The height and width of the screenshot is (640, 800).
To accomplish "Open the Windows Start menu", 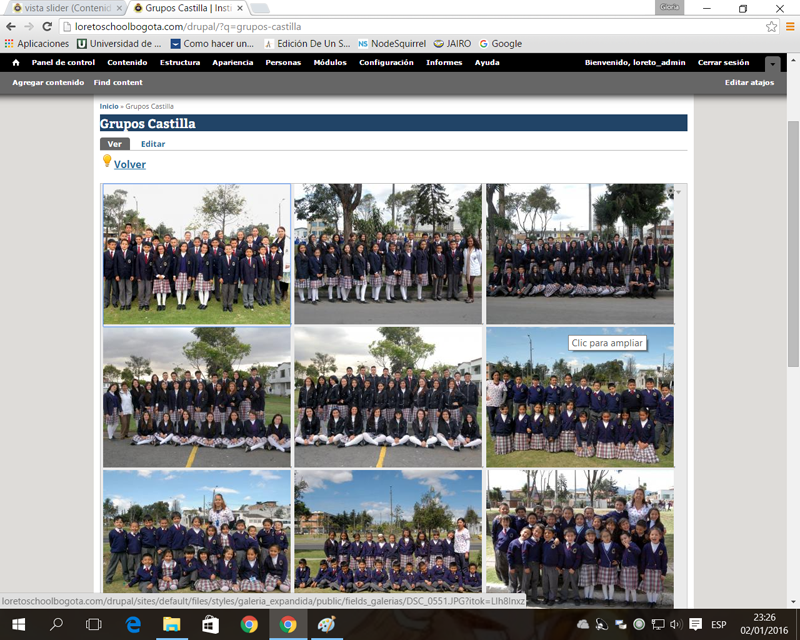I will click(x=18, y=624).
